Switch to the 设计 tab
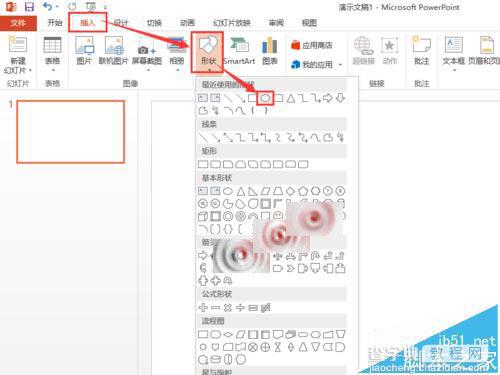This screenshot has height=375, width=500. pyautogui.click(x=121, y=23)
